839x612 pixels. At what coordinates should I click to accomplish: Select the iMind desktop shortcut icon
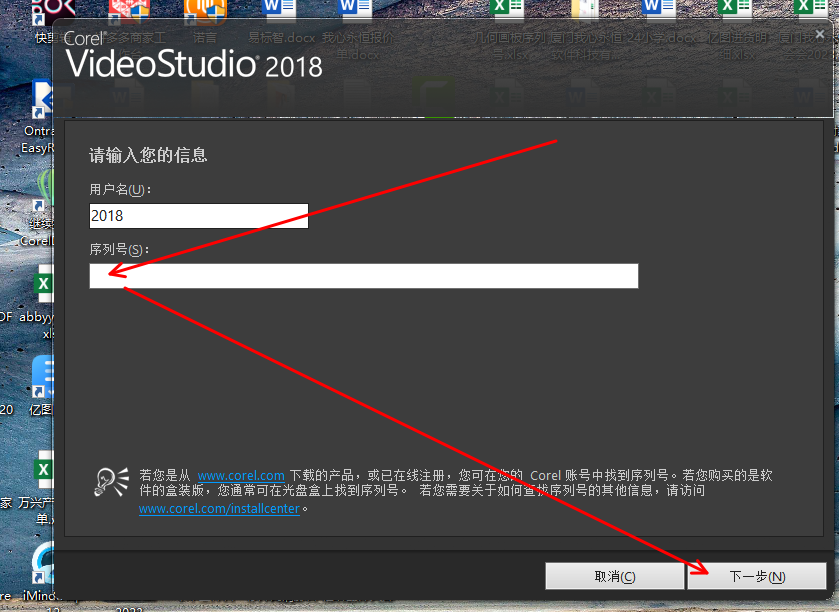(x=43, y=564)
